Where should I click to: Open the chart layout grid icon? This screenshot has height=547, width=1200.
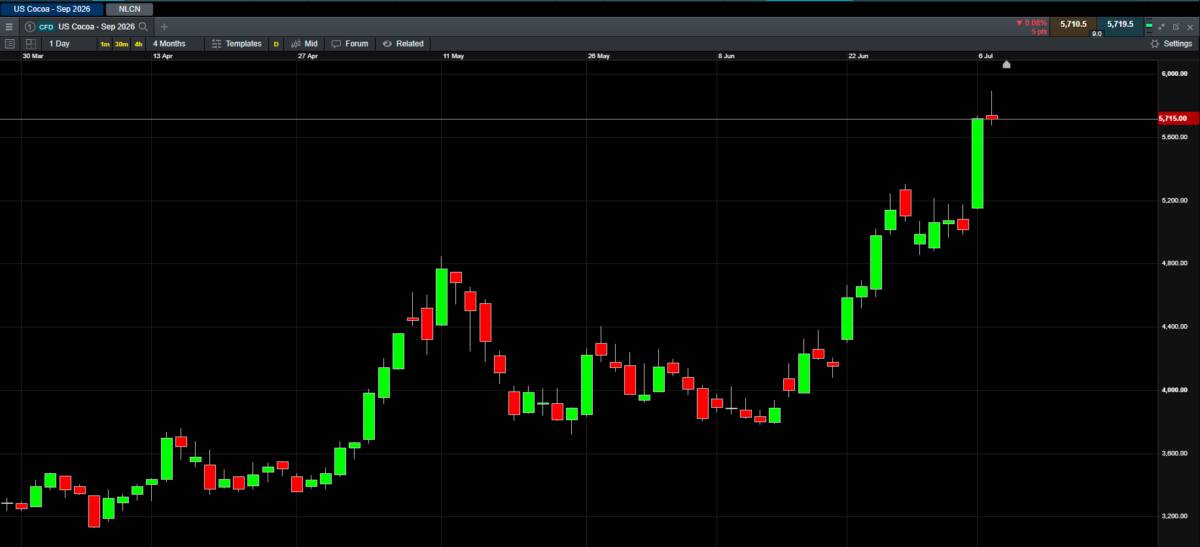(31, 44)
